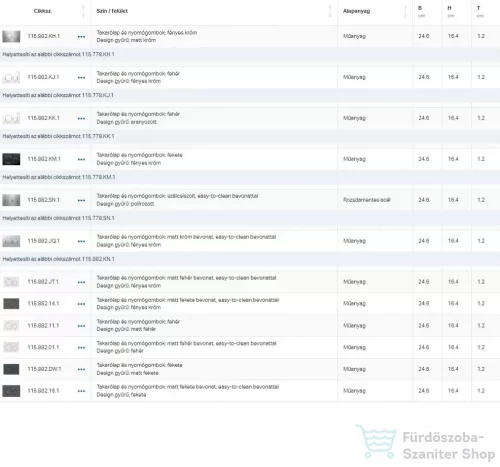The width and height of the screenshot is (500, 467).
Task: Select article number 115.882.11.1
Action: click(43, 325)
